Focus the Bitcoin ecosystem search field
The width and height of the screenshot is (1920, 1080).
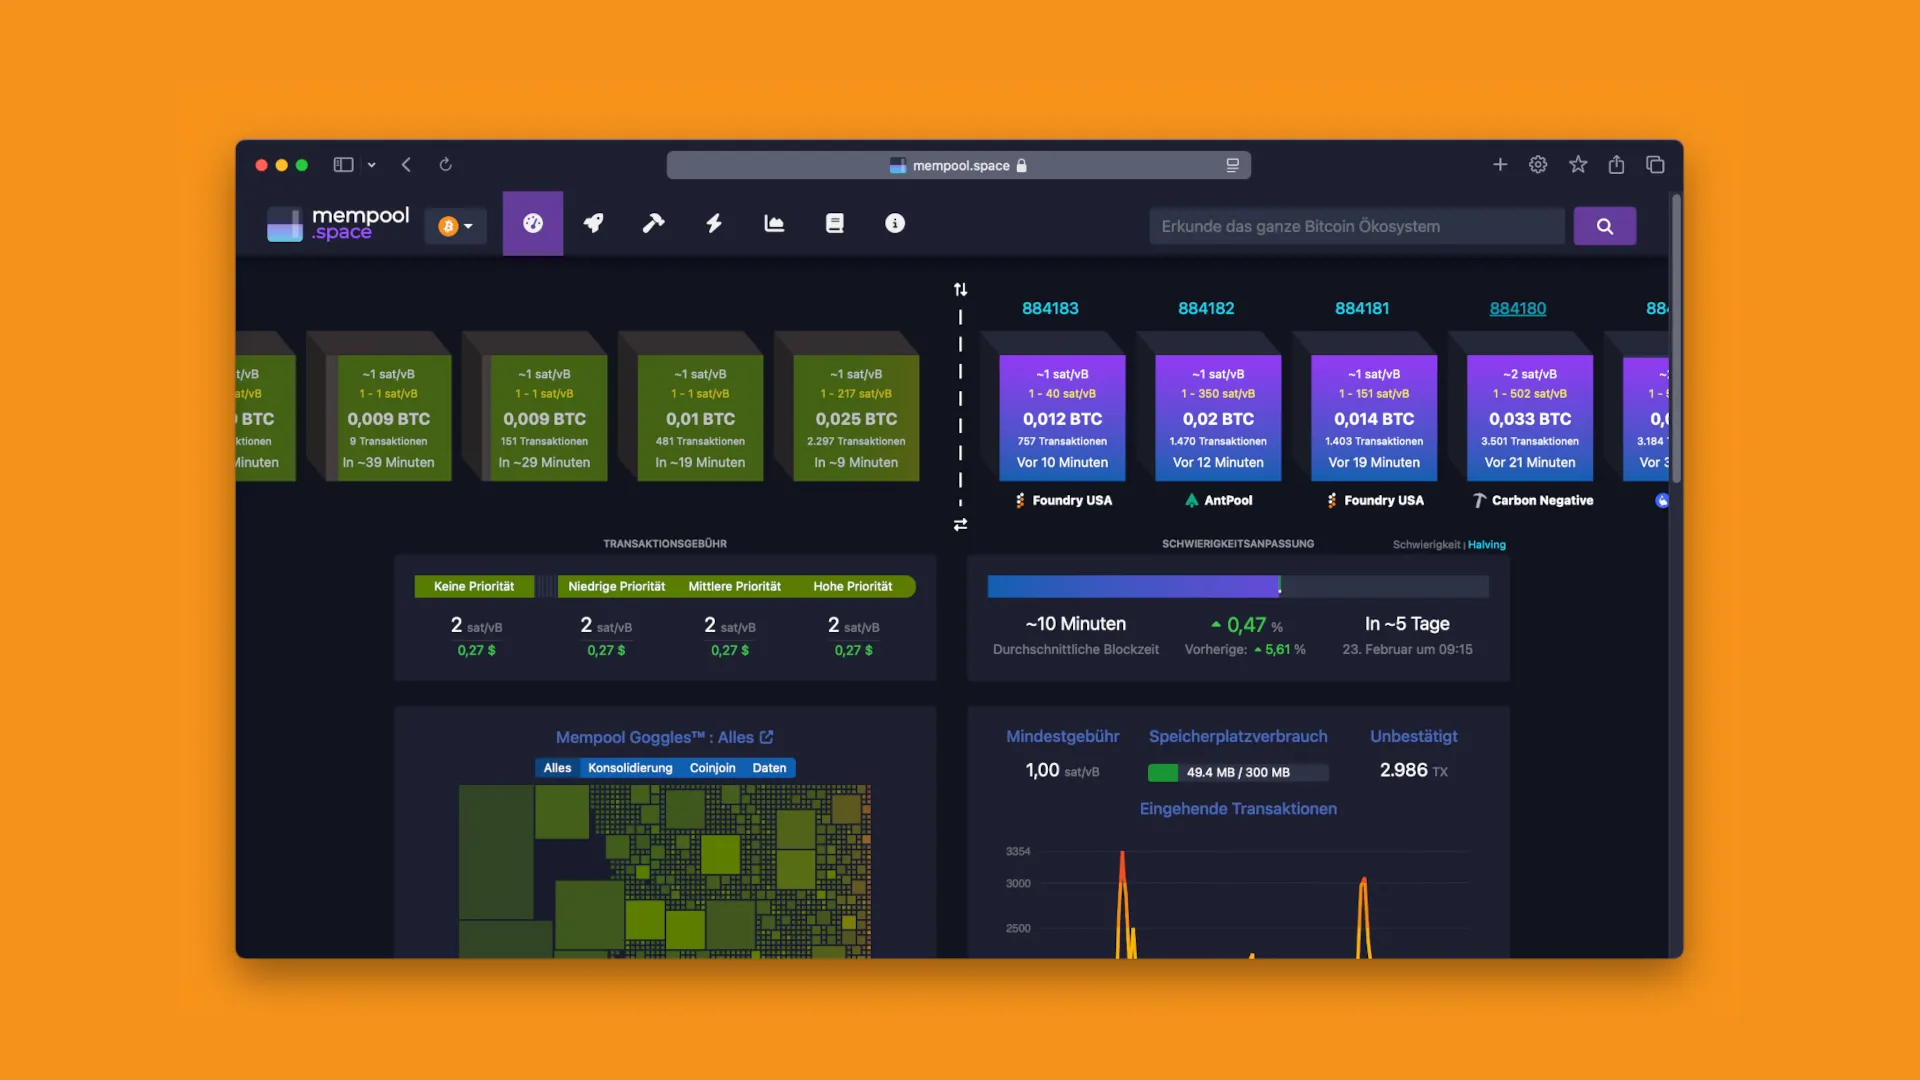tap(1356, 226)
